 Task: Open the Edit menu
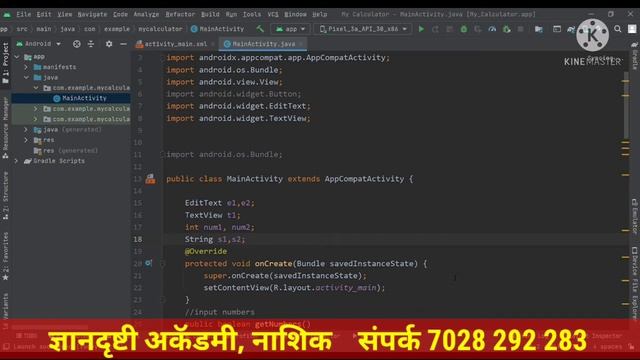pos(44,14)
